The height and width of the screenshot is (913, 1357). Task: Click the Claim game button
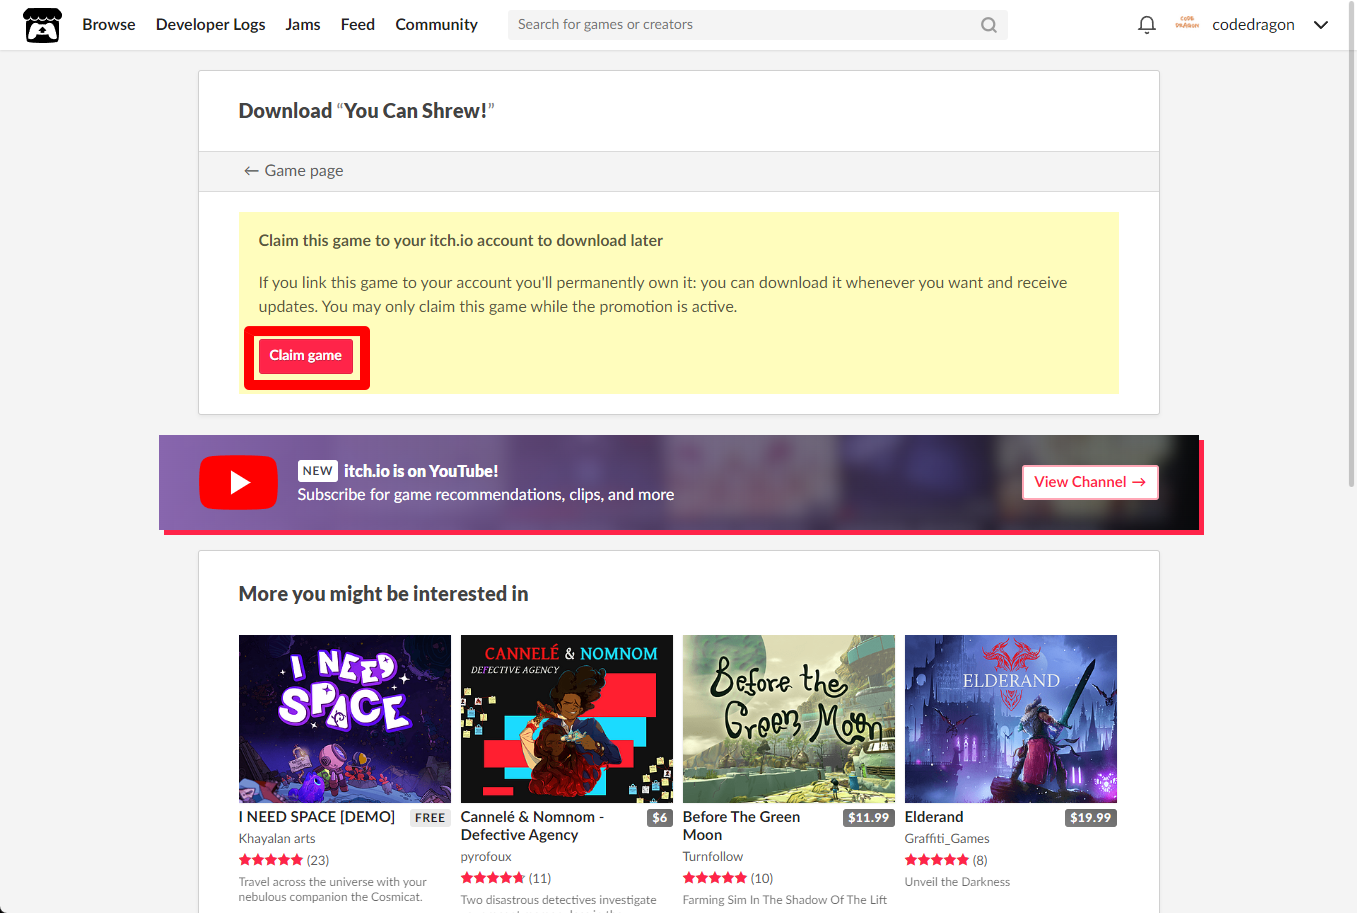click(x=306, y=356)
